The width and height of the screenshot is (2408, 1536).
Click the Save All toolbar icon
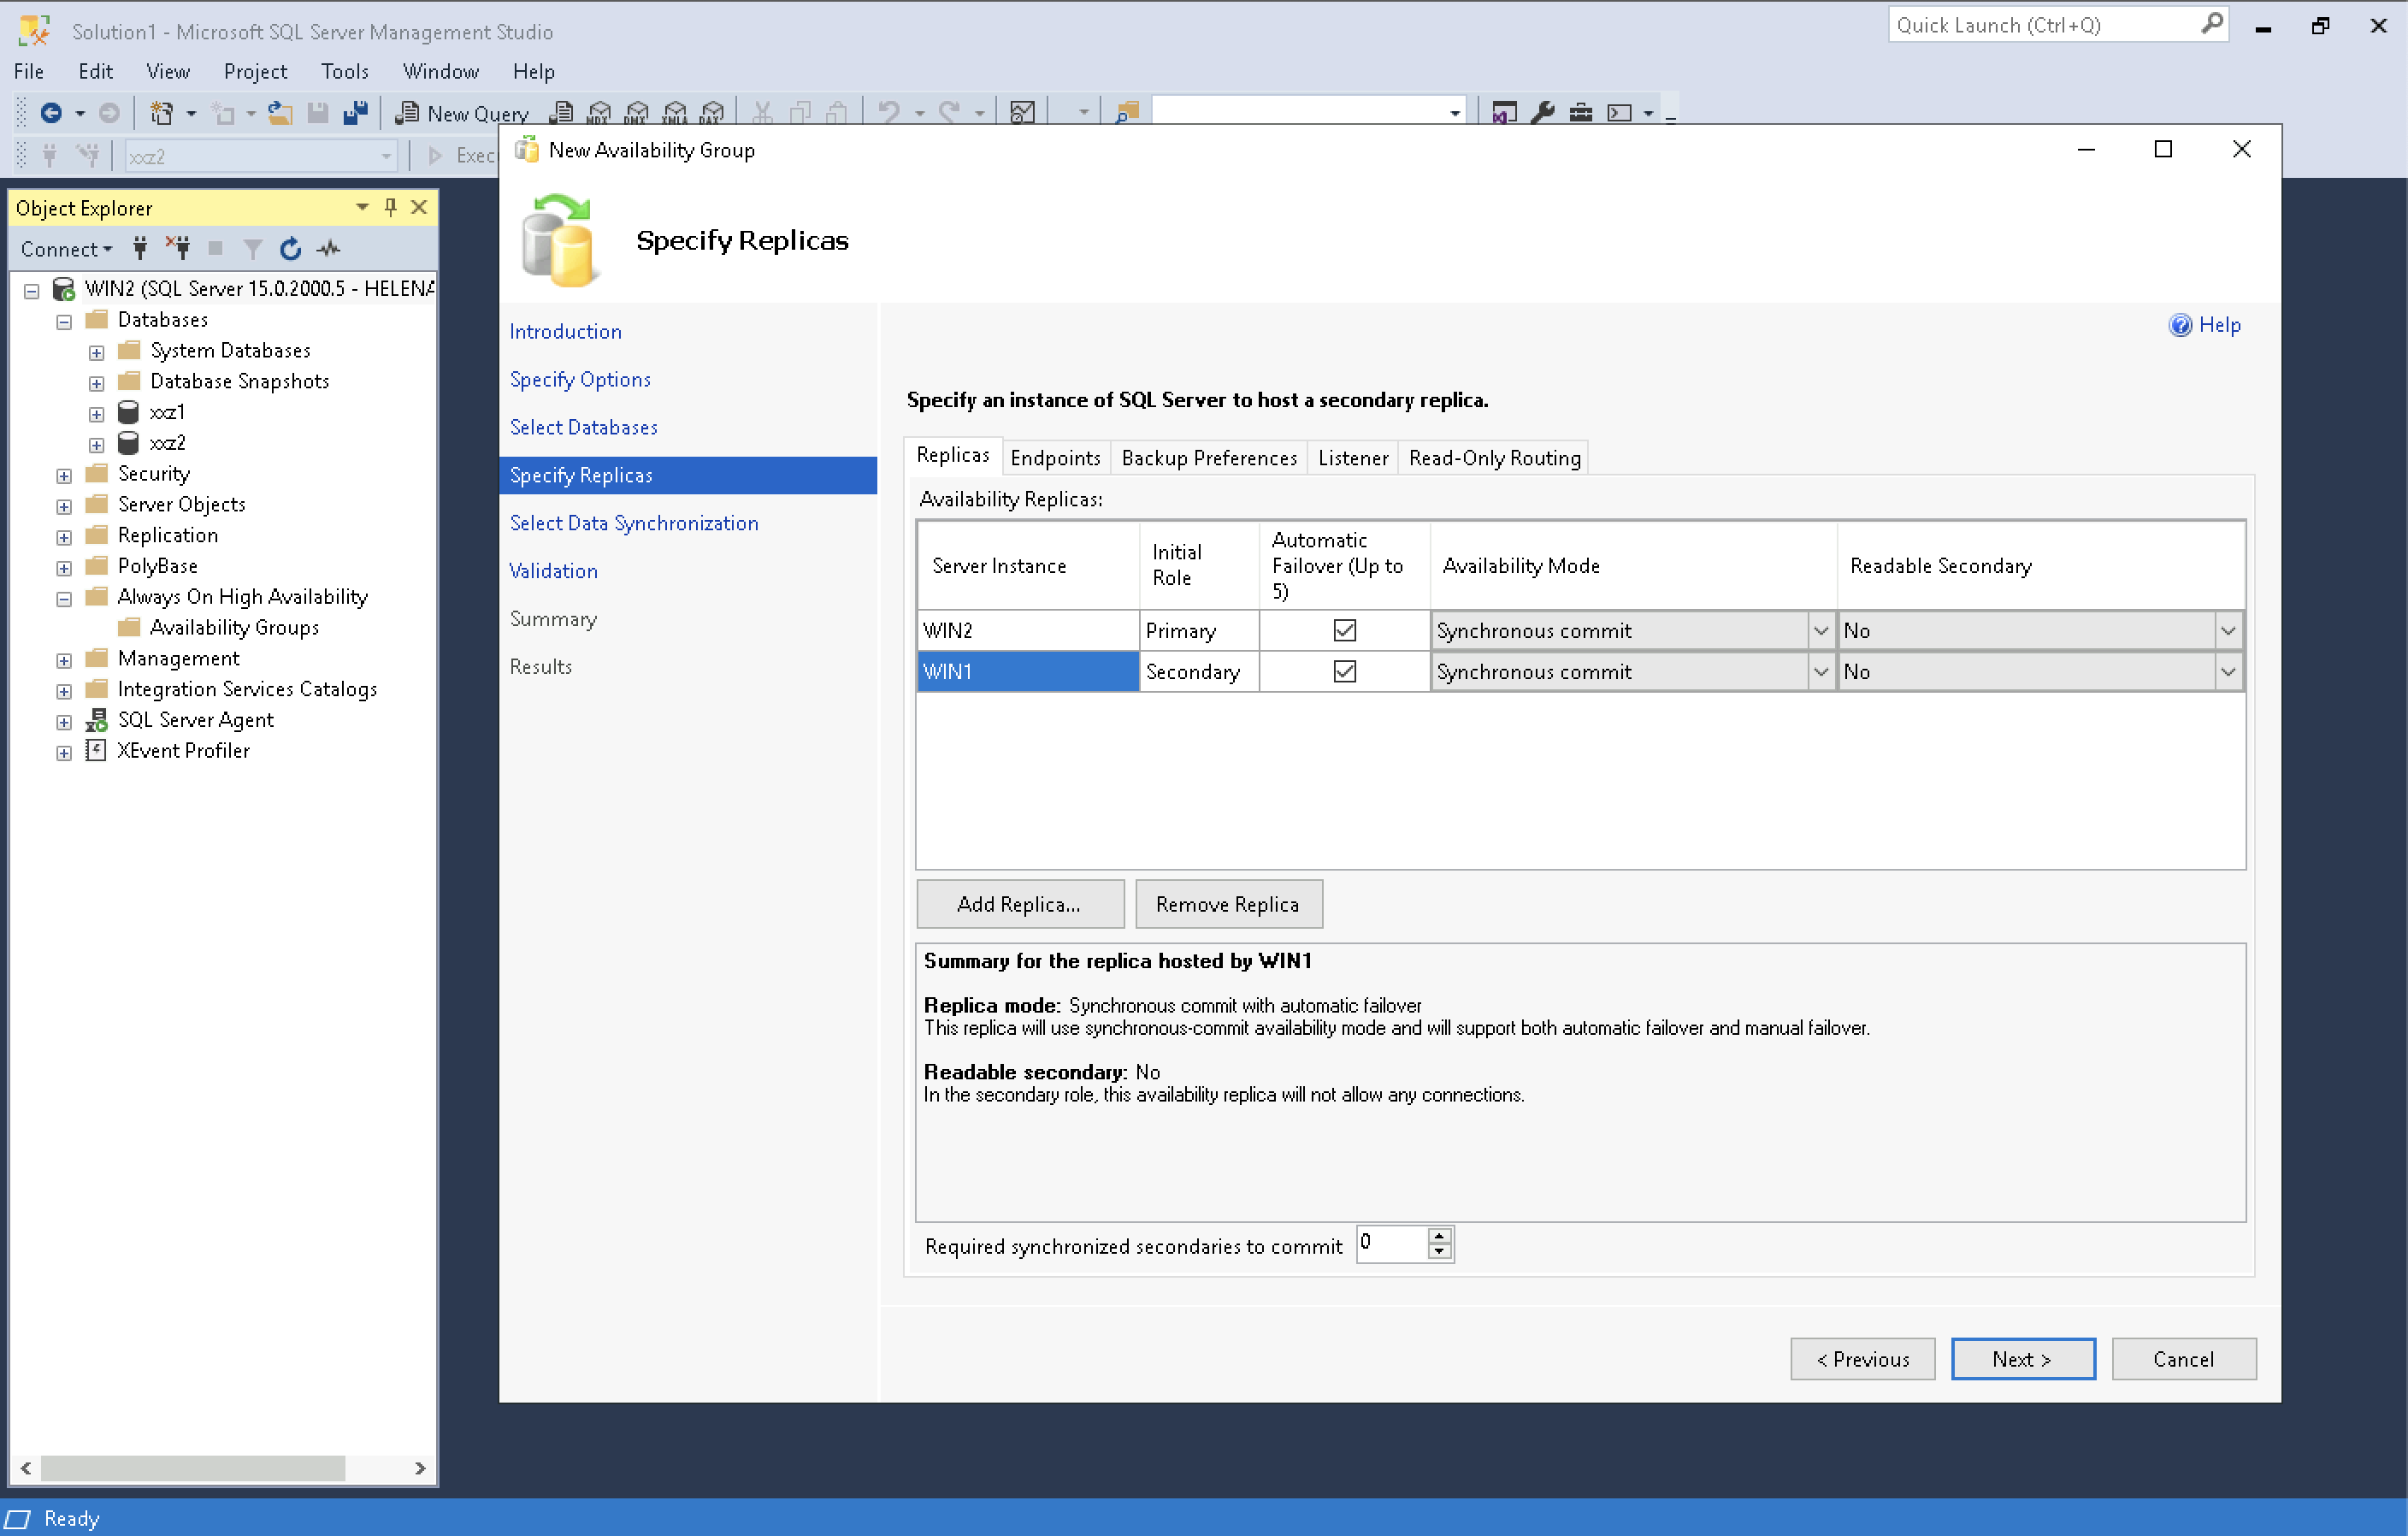355,113
